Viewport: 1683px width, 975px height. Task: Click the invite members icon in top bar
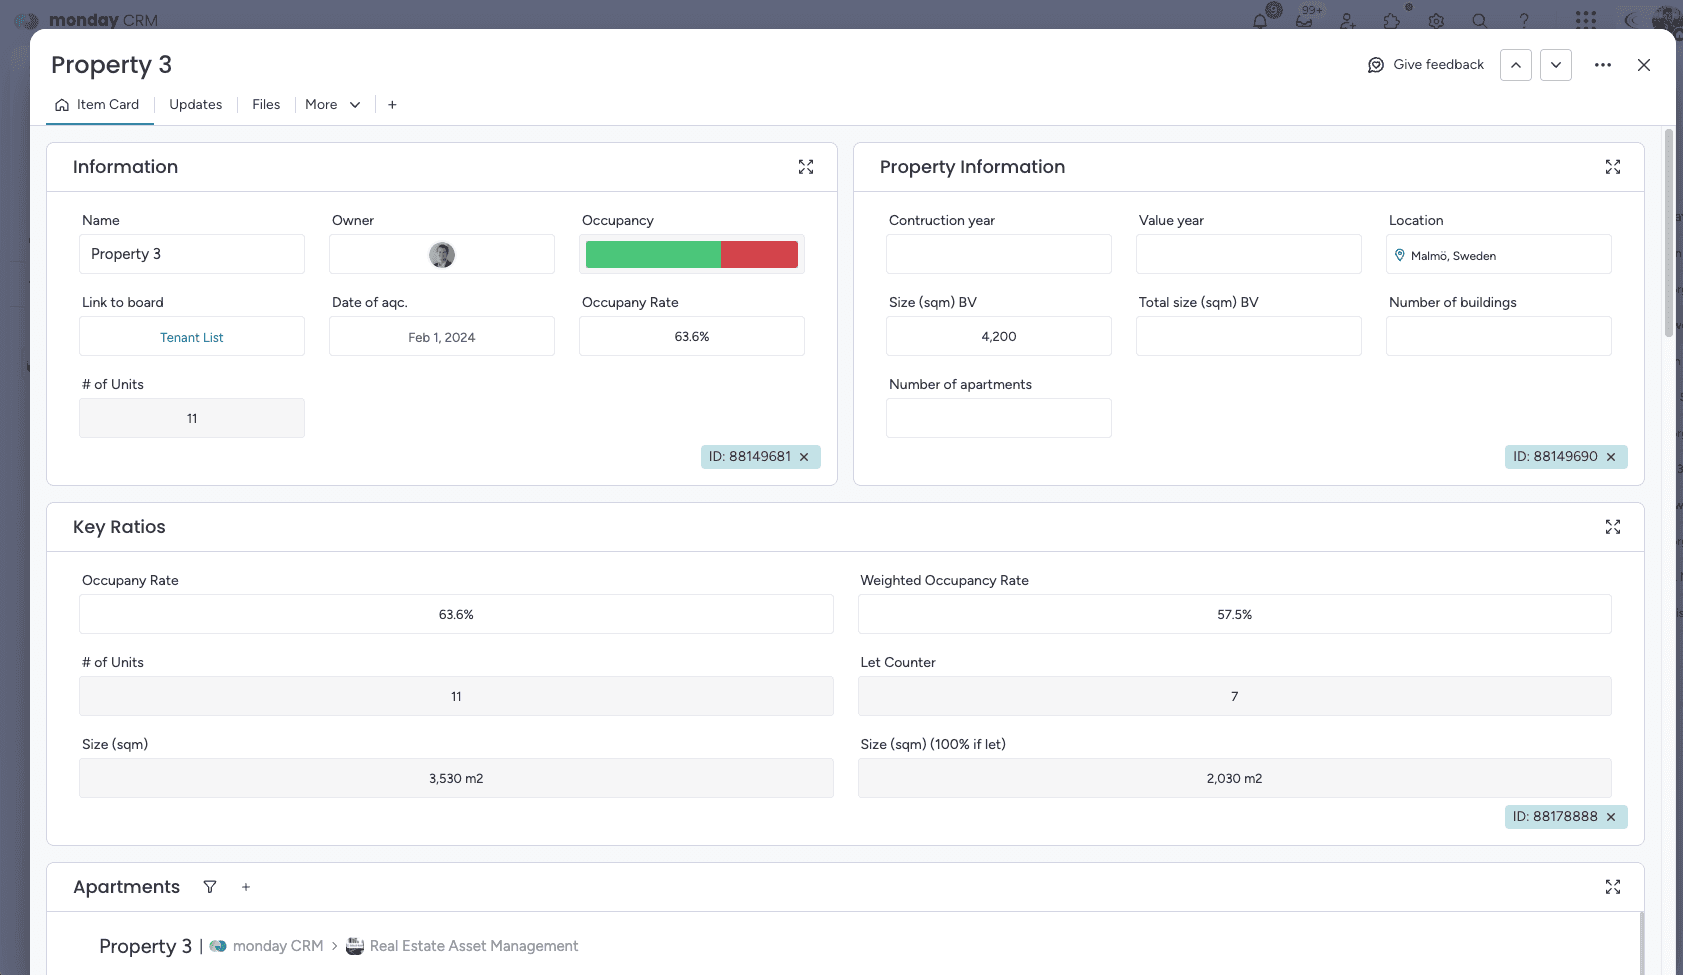pos(1348,20)
